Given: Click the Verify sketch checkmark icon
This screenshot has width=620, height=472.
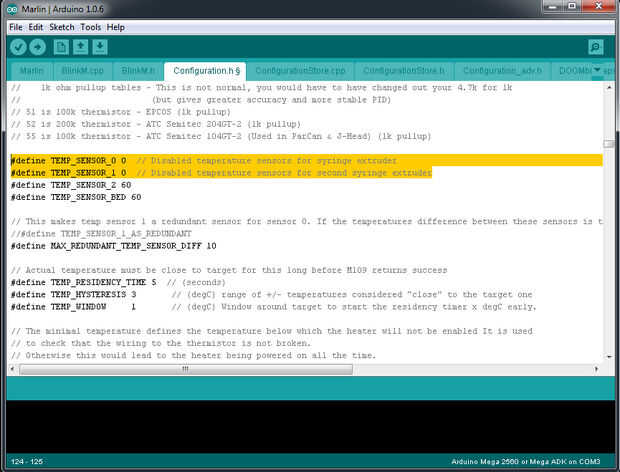Looking at the screenshot, I should (18, 47).
